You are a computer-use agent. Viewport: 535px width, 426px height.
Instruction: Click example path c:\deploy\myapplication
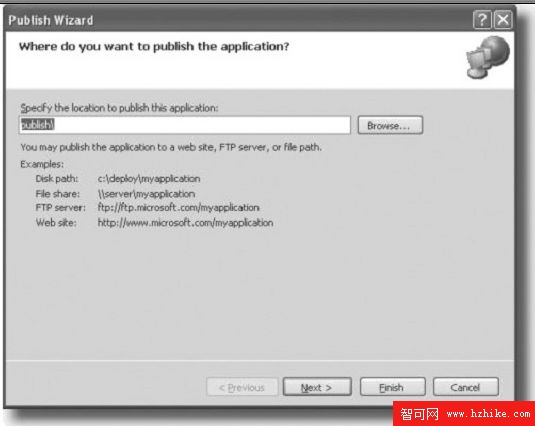149,179
